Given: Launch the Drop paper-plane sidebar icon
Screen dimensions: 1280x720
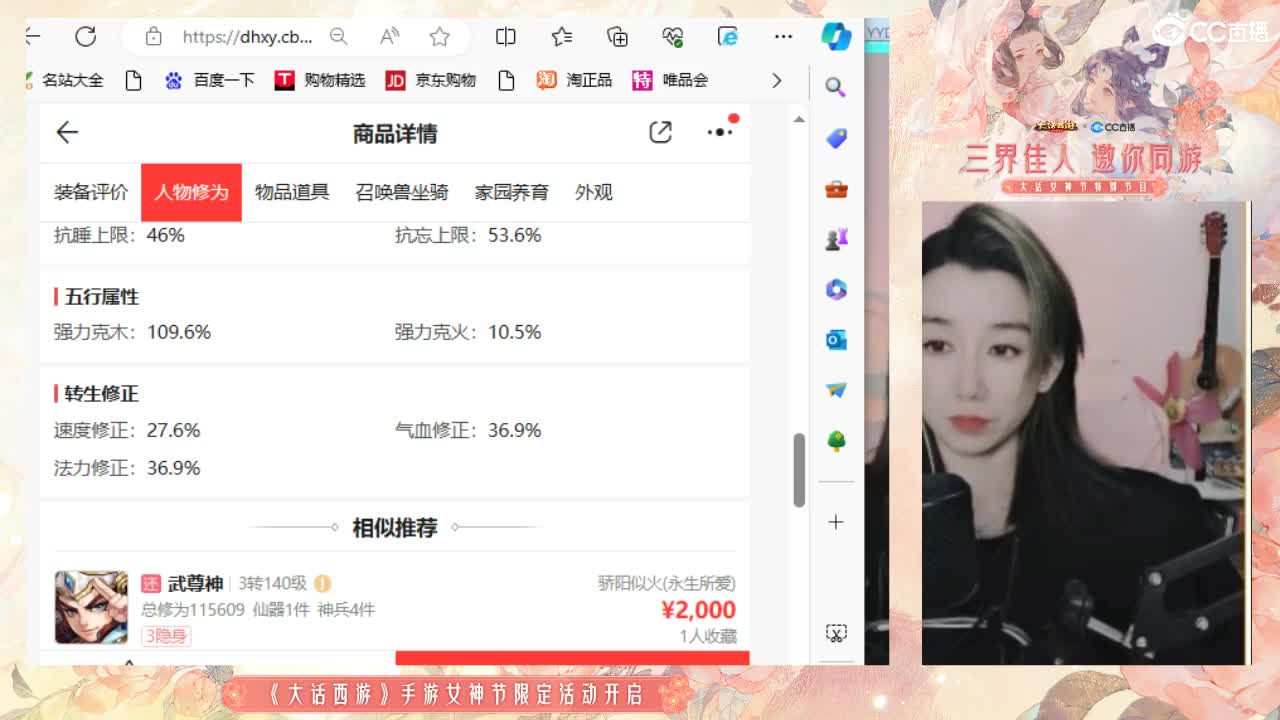Looking at the screenshot, I should coord(836,390).
